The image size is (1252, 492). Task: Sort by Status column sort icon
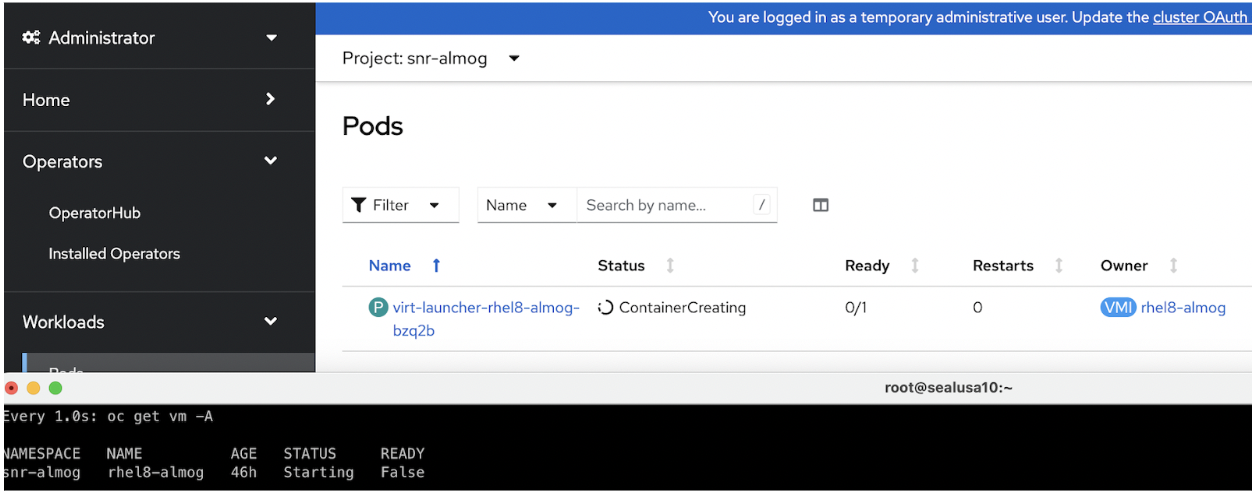point(670,266)
